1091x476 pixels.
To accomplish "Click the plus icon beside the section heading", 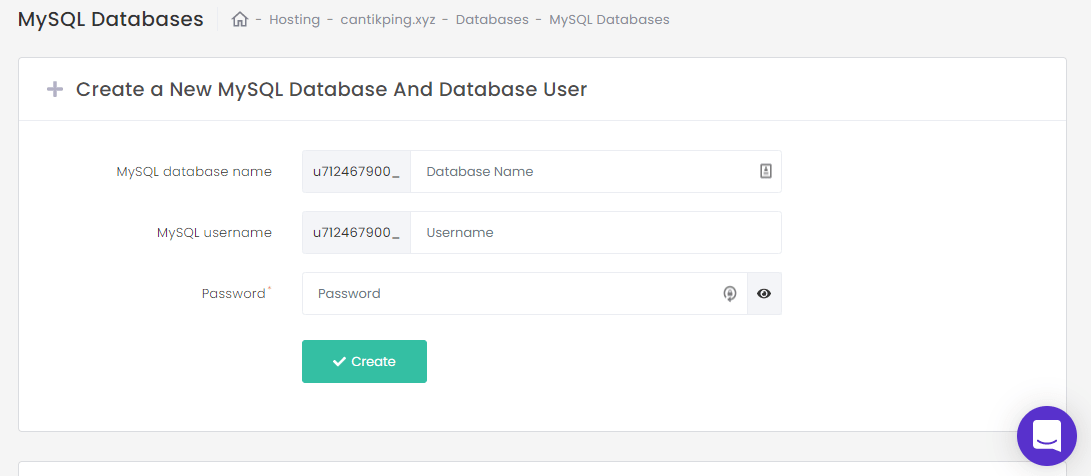I will tap(55, 89).
